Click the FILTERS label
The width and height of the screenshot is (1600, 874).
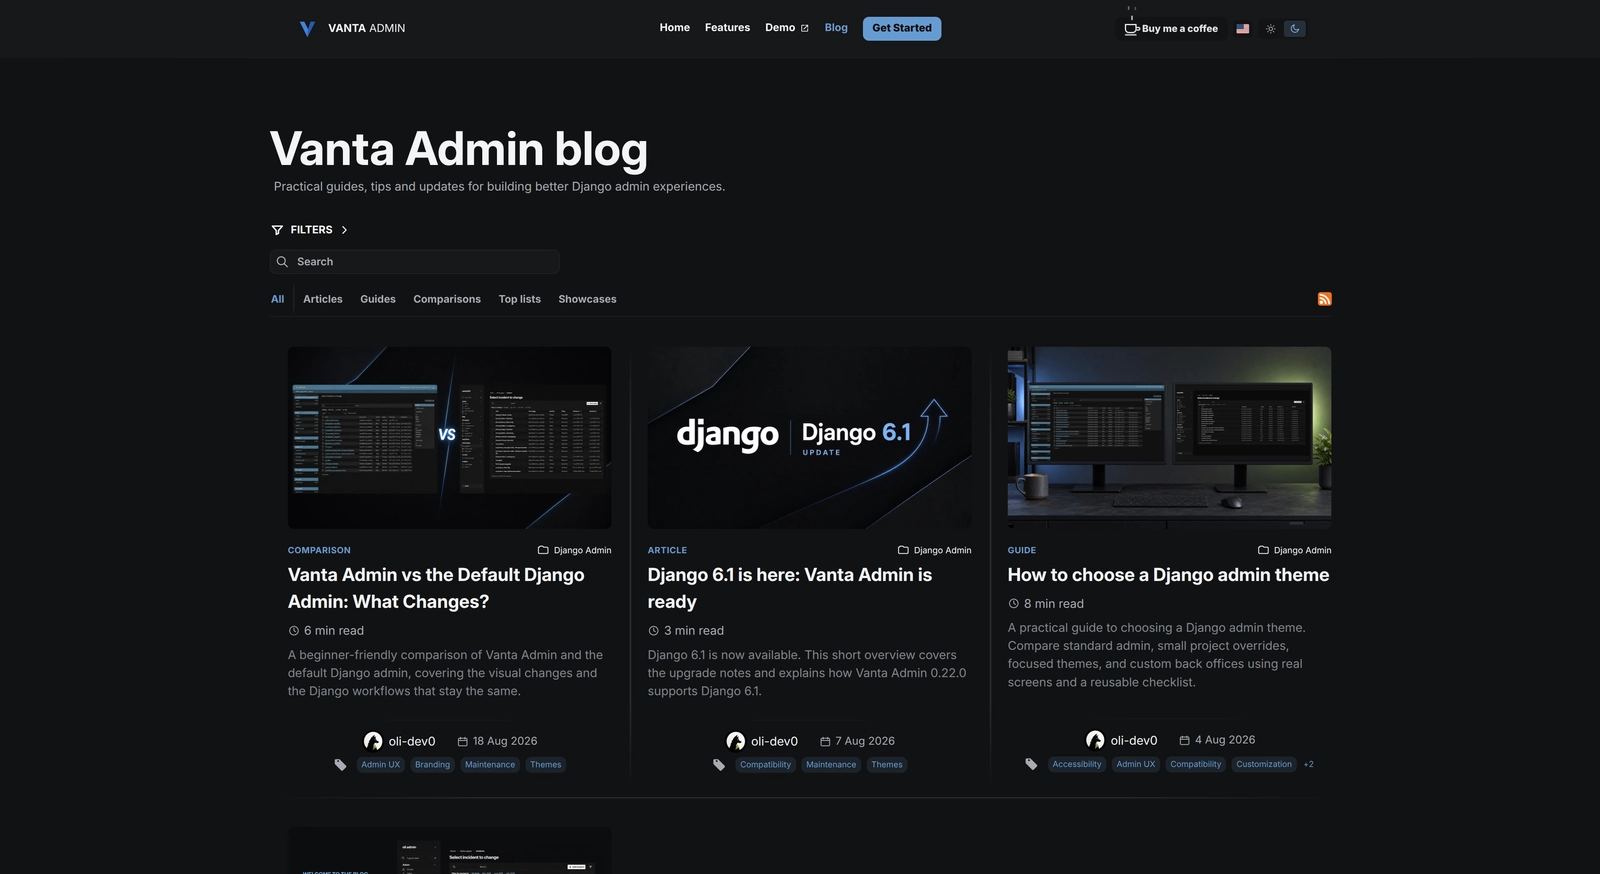pos(312,230)
